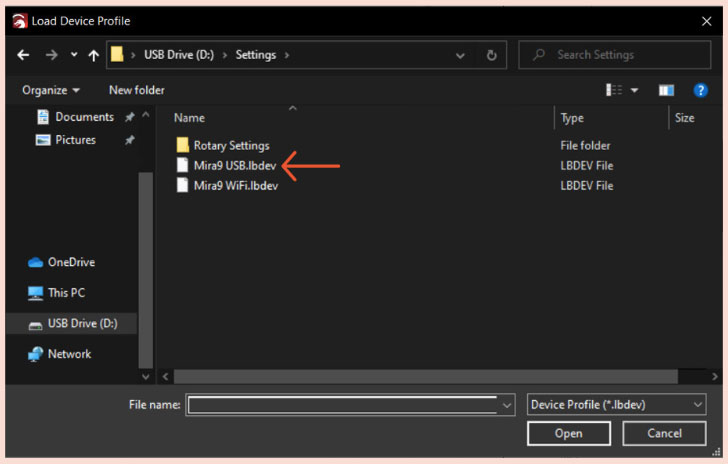728x464 pixels.
Task: Click the Cancel button
Action: (664, 434)
